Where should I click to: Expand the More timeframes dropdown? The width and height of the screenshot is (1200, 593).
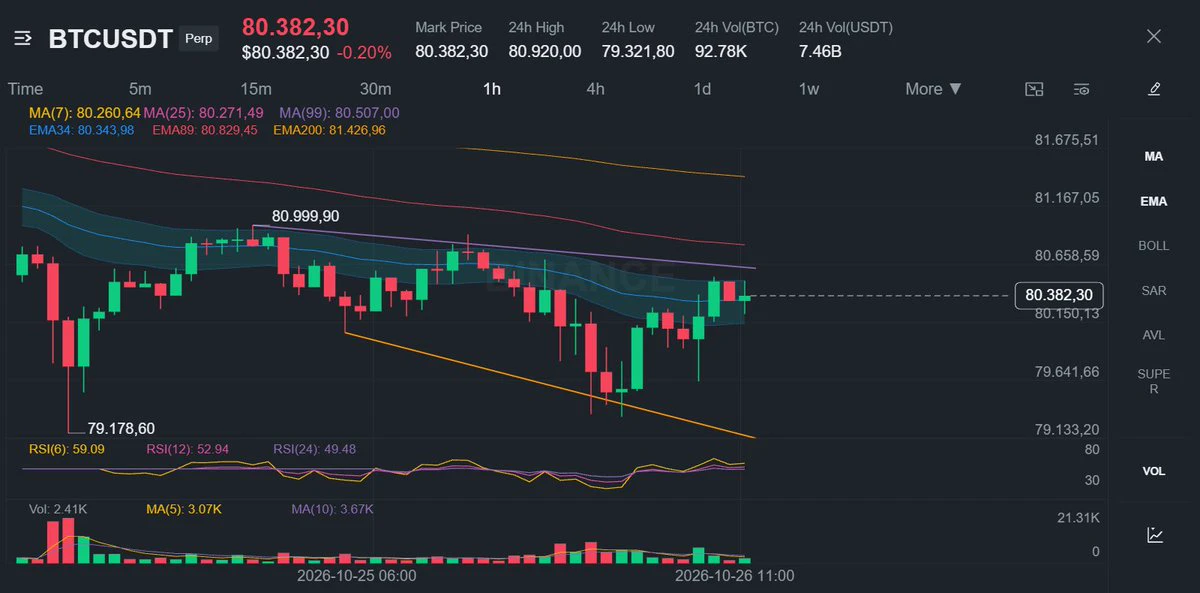[x=934, y=89]
